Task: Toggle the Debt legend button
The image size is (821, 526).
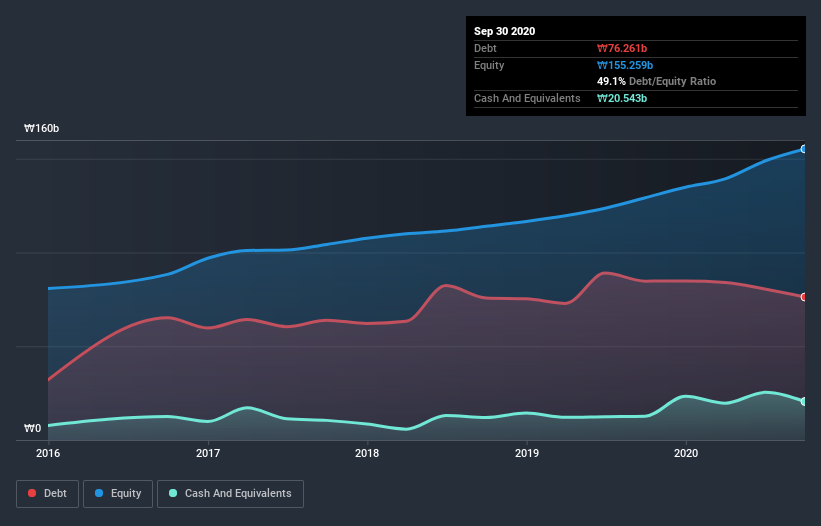Action: tap(47, 494)
